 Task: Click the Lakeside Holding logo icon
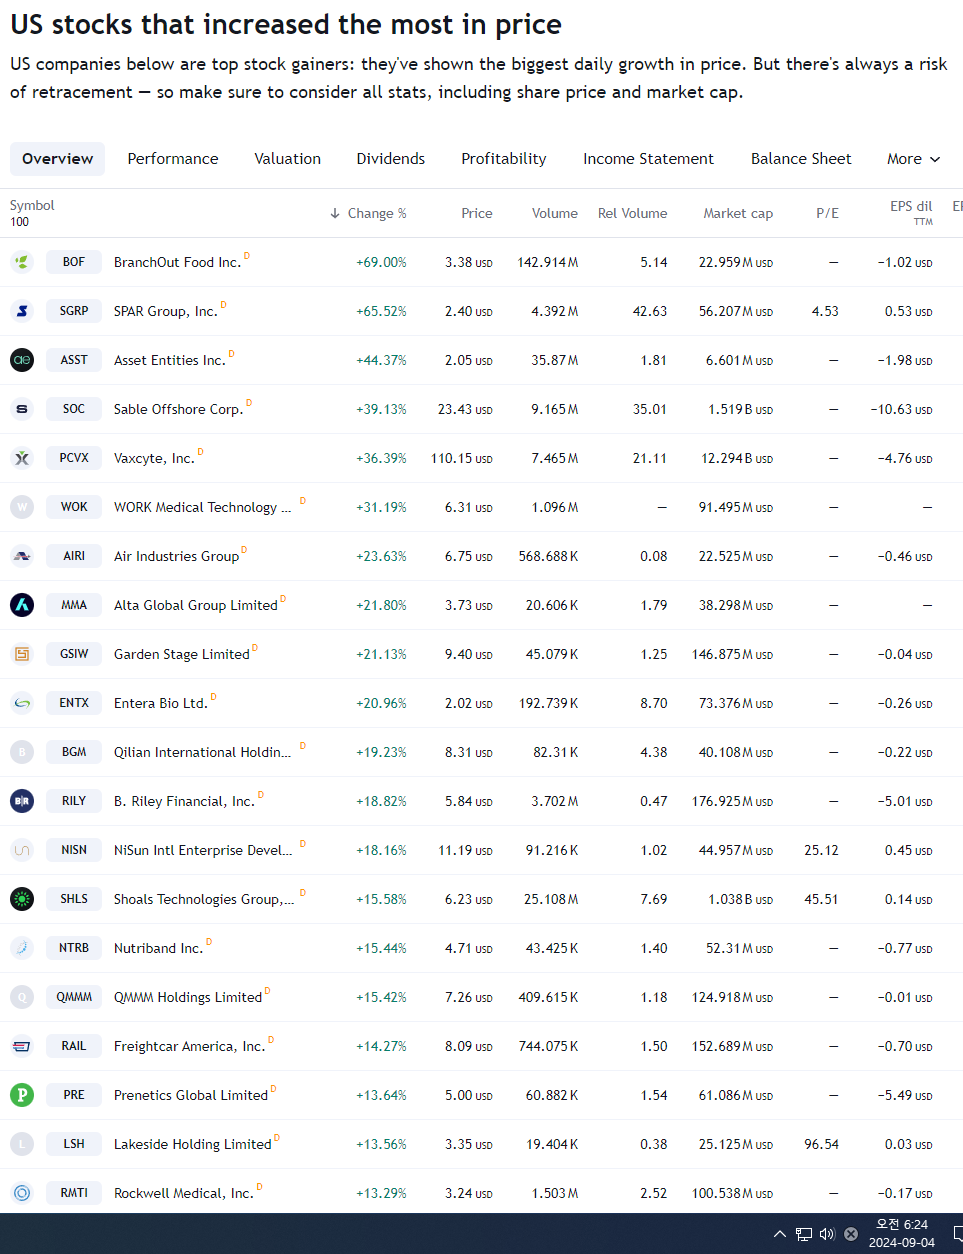click(22, 1144)
